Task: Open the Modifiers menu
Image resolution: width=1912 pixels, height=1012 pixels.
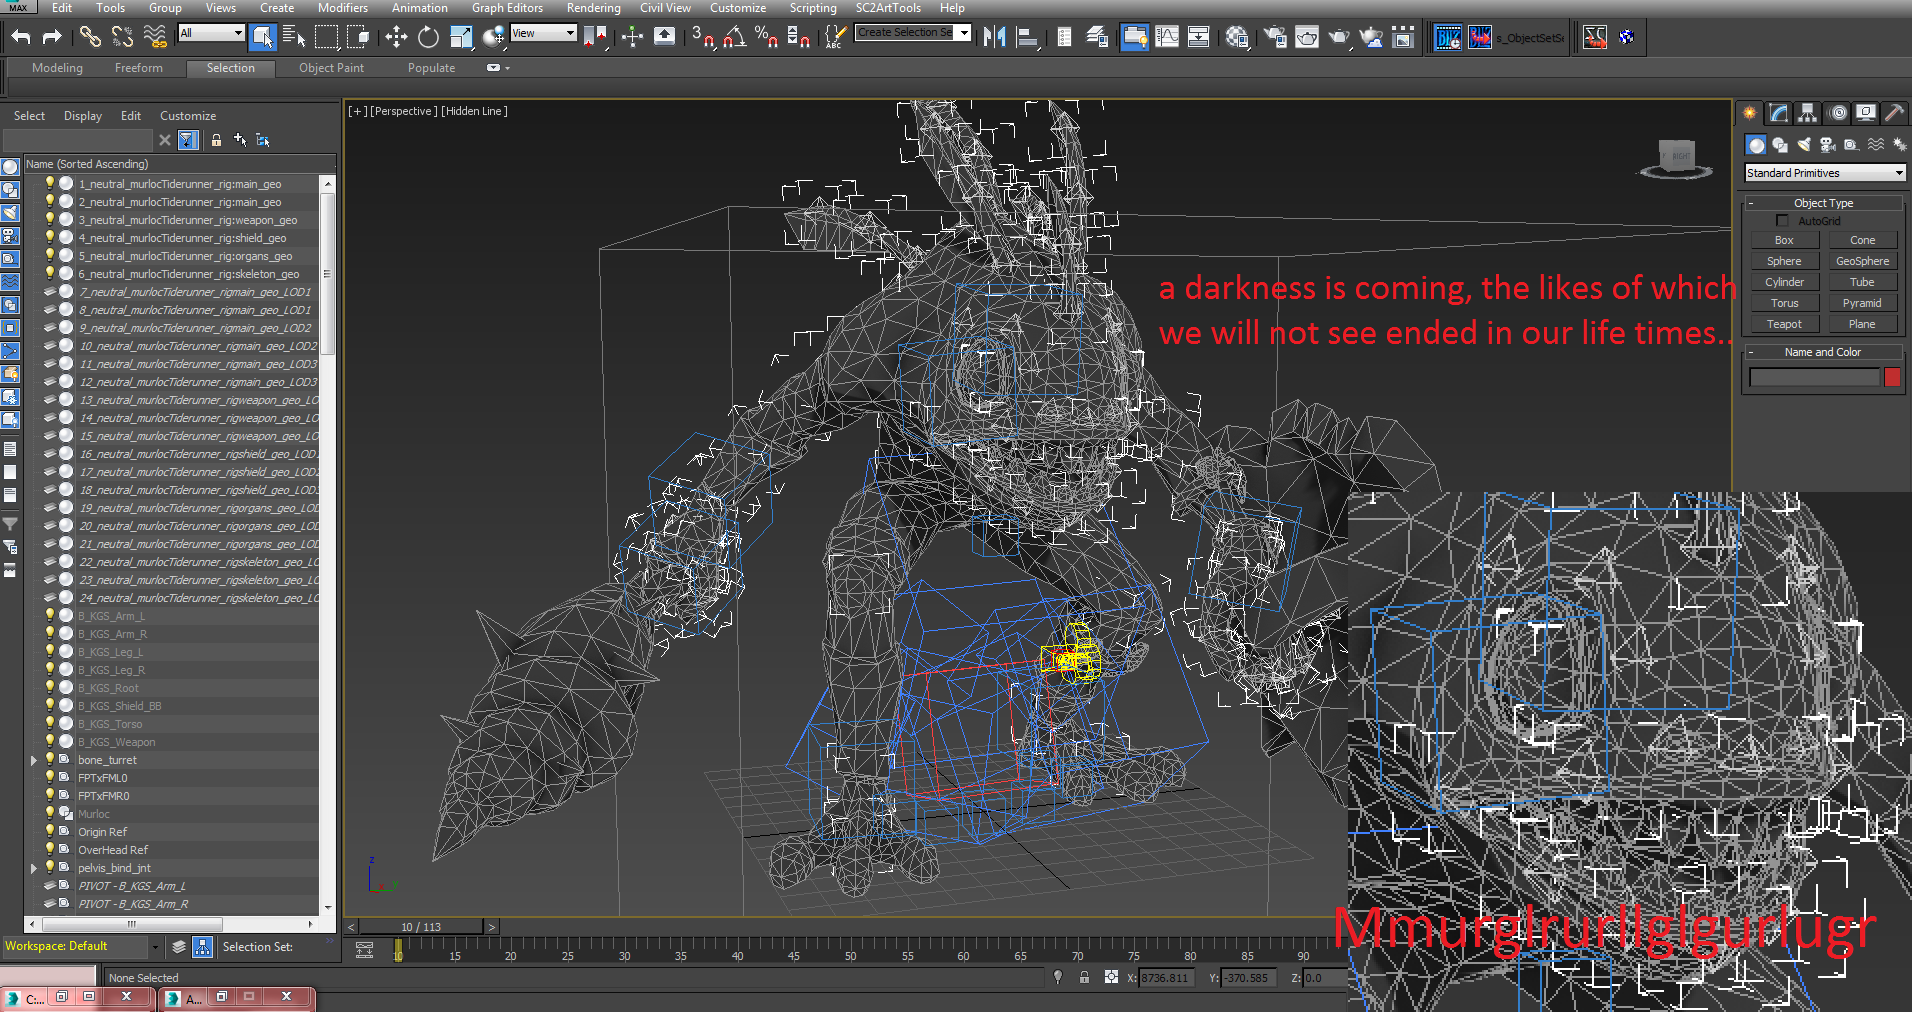Action: (x=342, y=8)
